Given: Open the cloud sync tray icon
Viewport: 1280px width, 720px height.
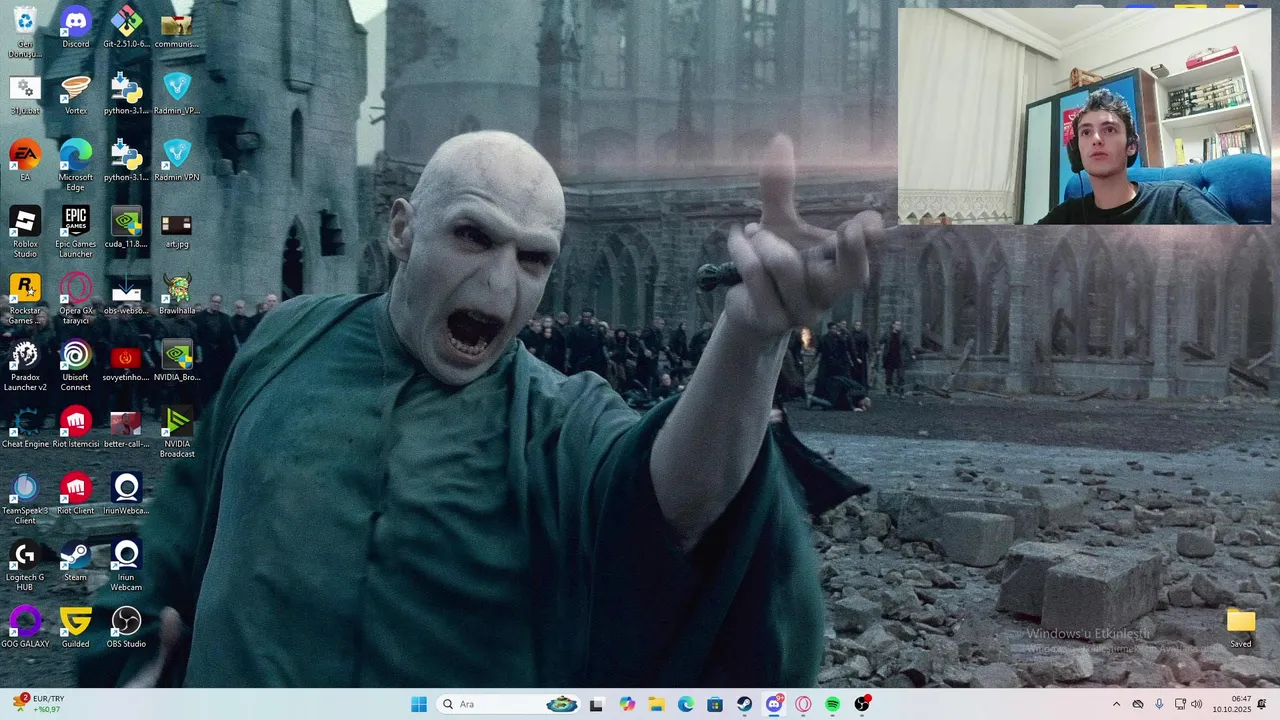Looking at the screenshot, I should click(1138, 704).
